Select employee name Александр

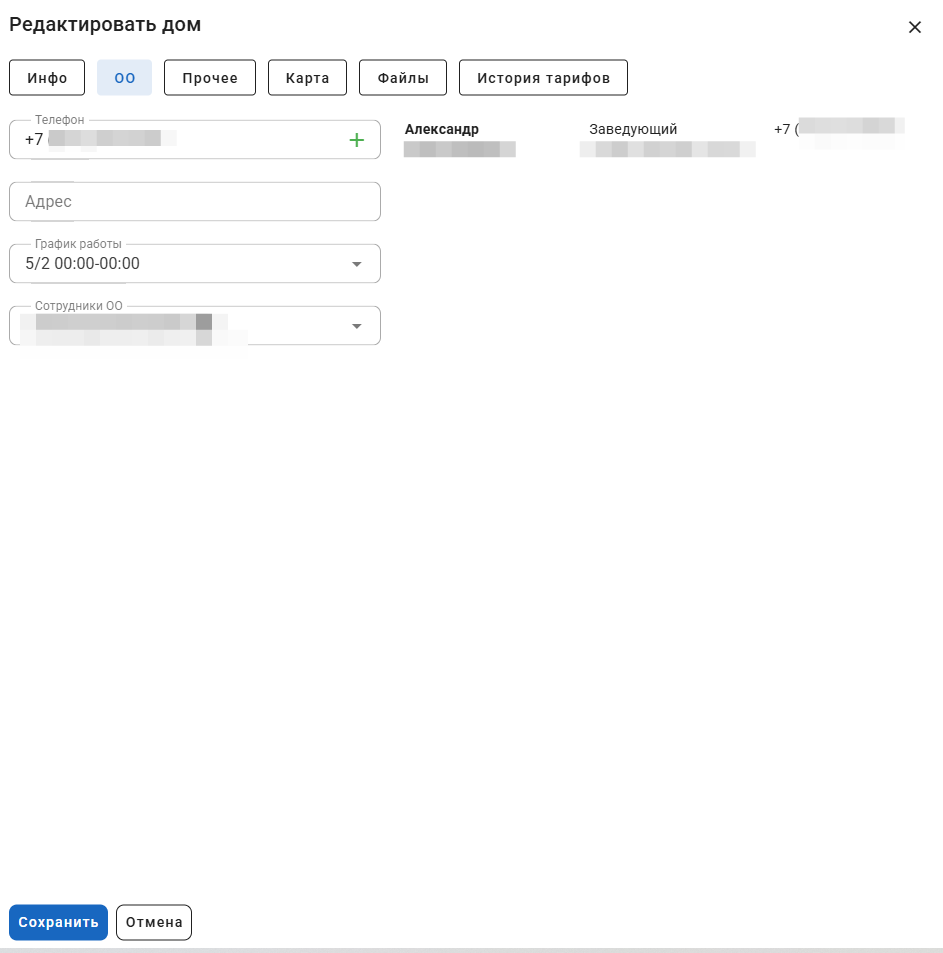[442, 129]
